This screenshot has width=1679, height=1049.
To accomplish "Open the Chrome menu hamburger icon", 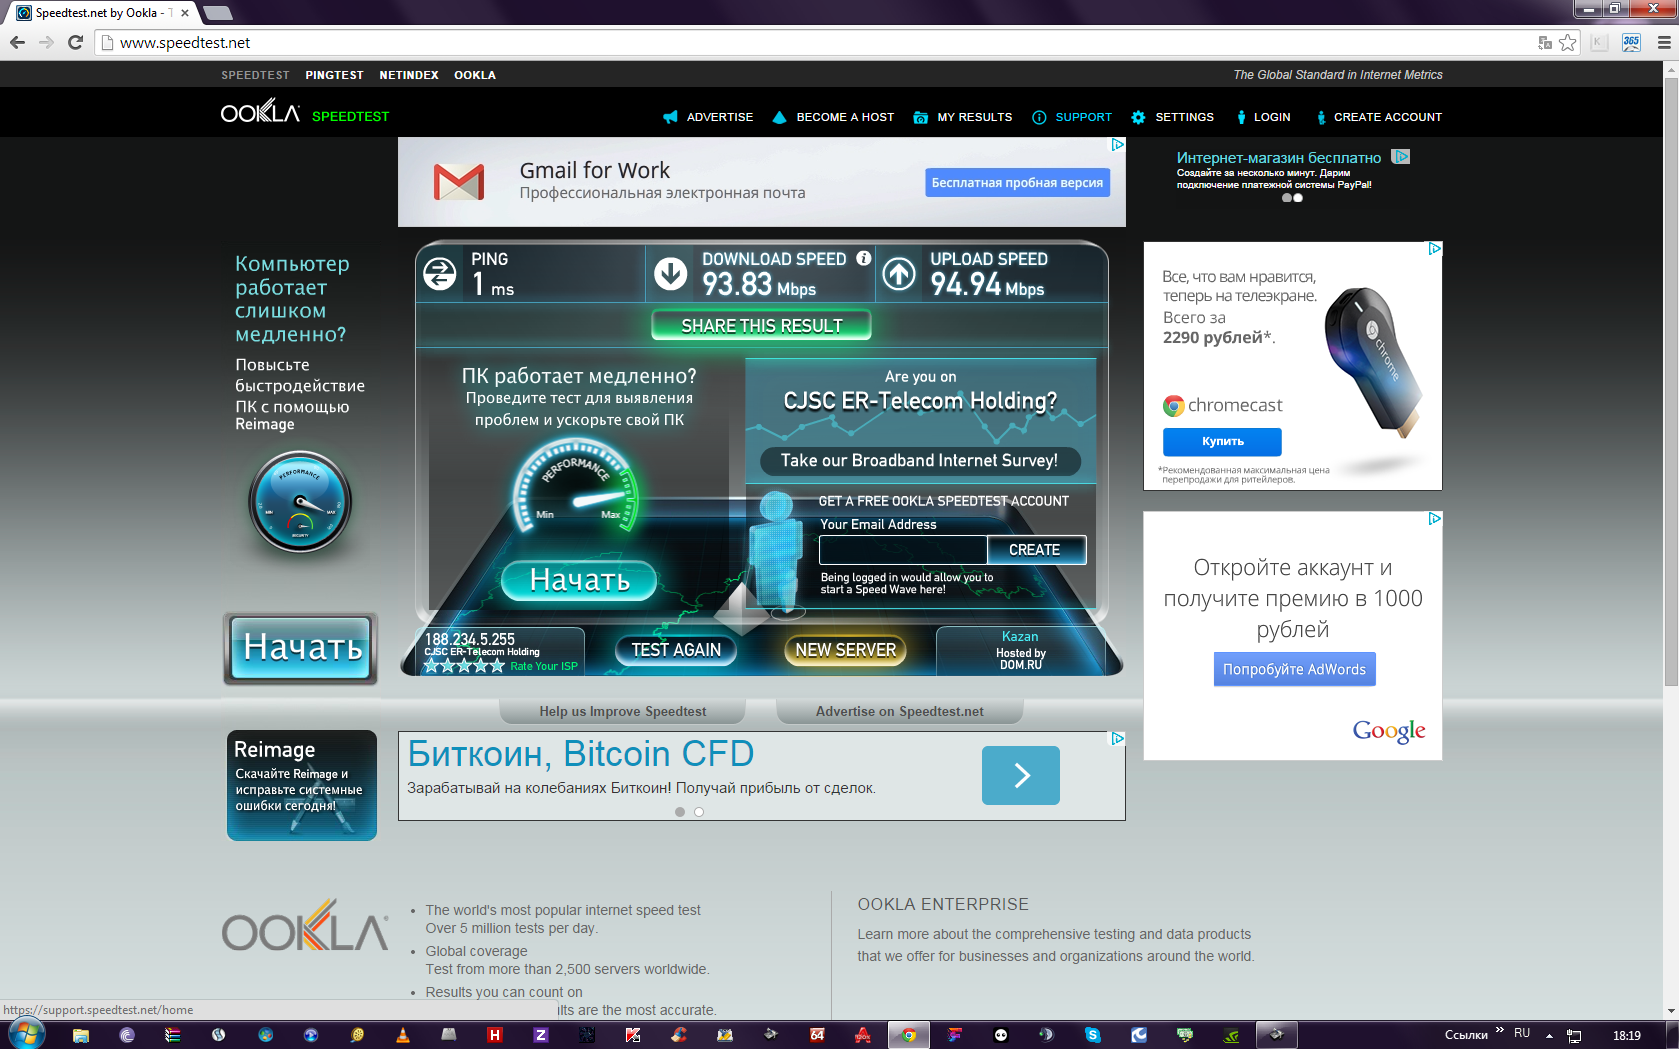I will click(x=1664, y=42).
